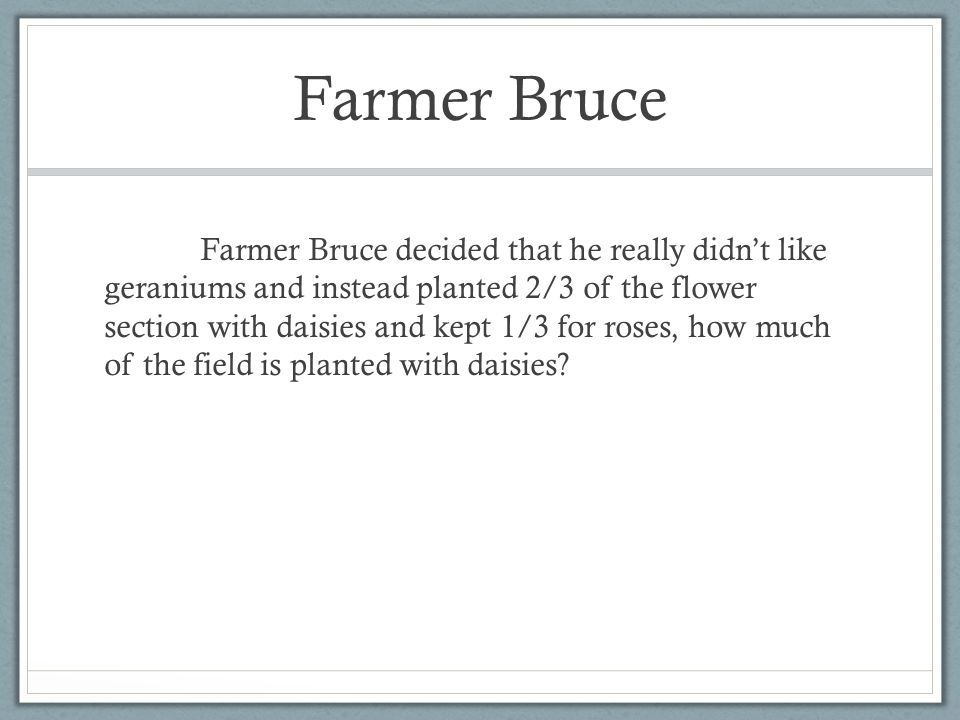Screen dimensions: 960x720
Task: Click the word 'field' in the last line
Action: [223, 365]
